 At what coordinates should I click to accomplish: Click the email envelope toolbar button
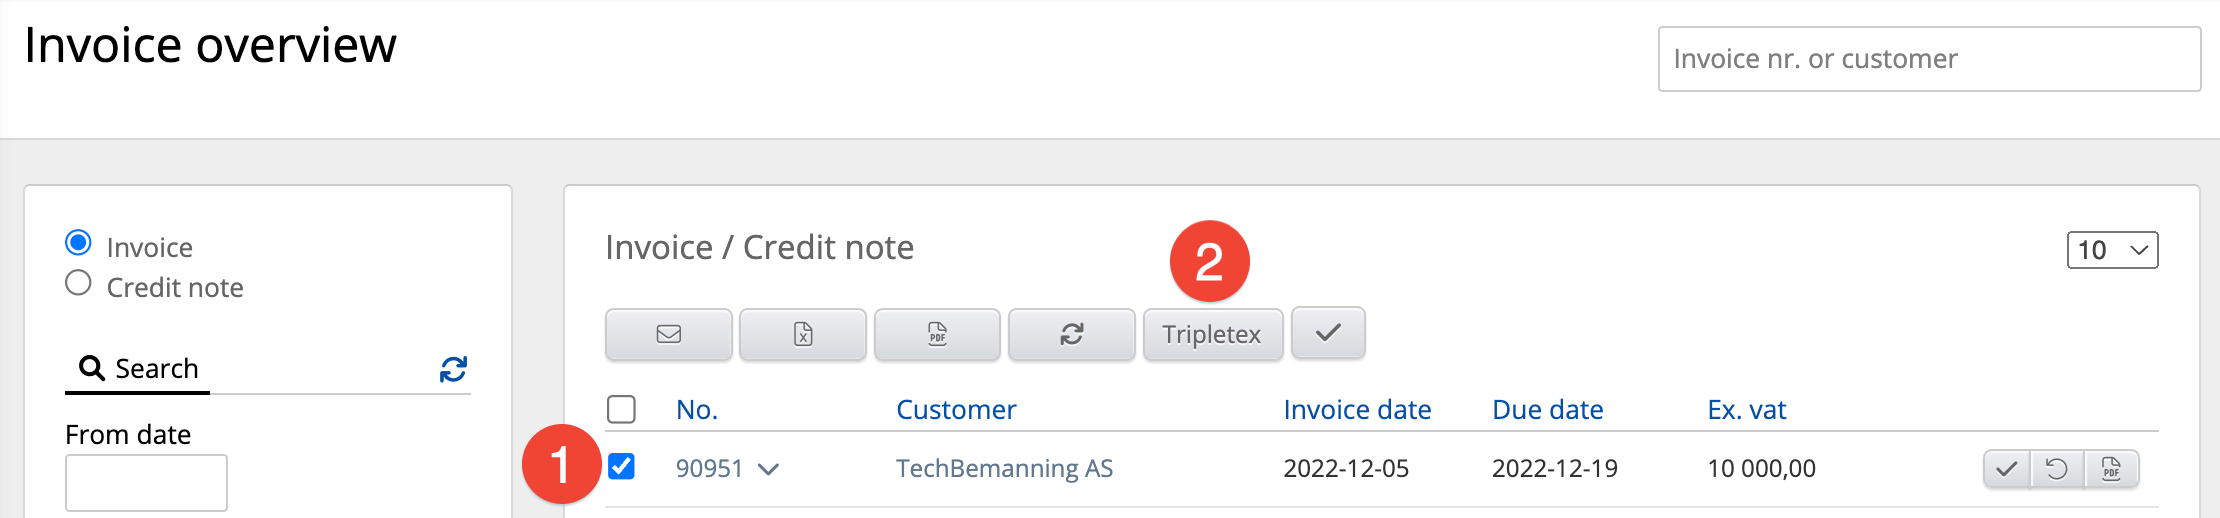[668, 334]
